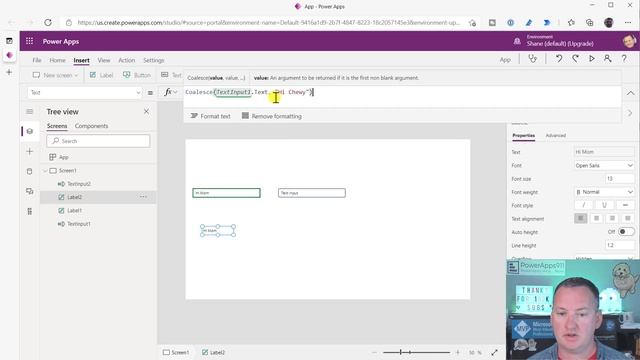Open the browser profile avatar

[x=609, y=22]
